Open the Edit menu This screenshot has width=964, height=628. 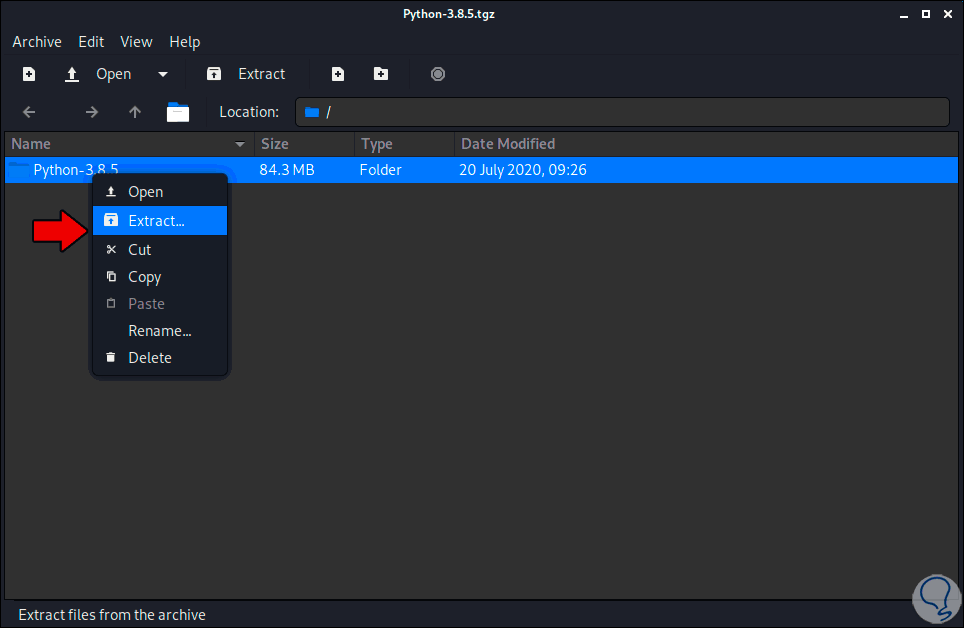click(x=91, y=42)
